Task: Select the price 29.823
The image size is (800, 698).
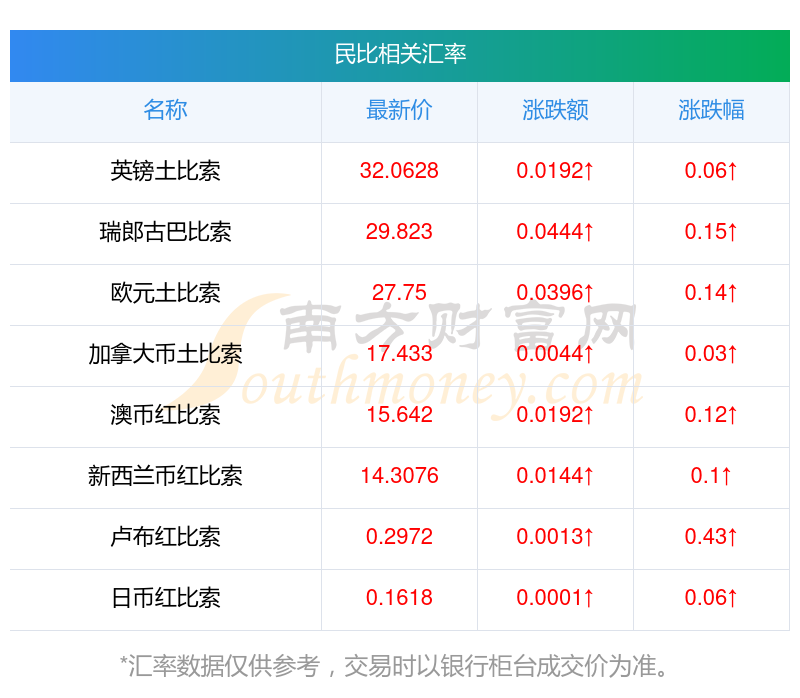Action: [x=399, y=232]
